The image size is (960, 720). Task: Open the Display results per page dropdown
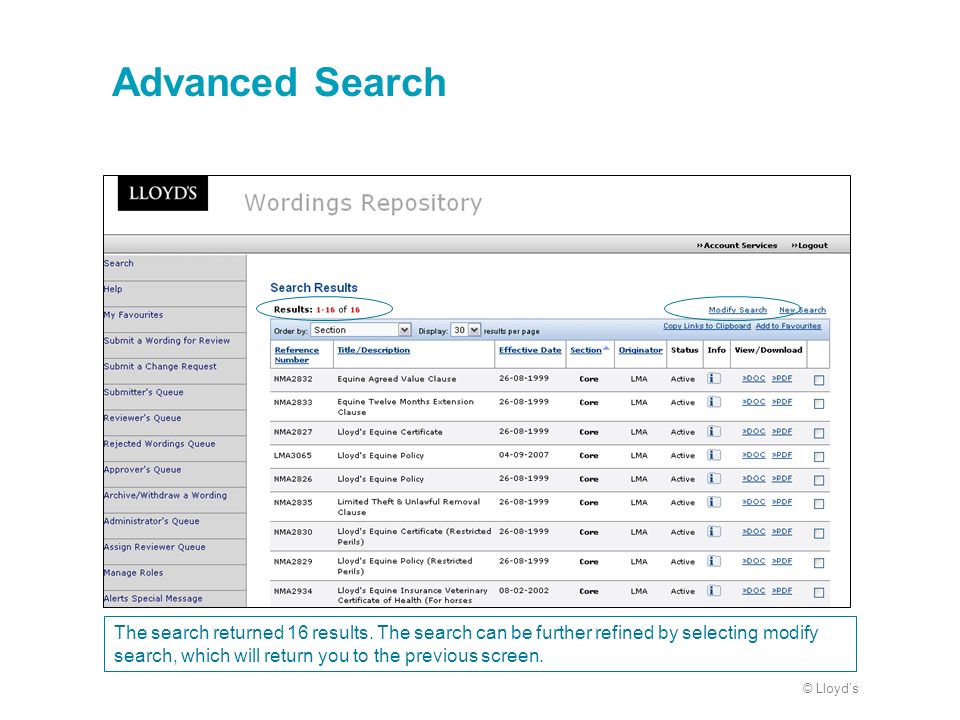pos(465,330)
